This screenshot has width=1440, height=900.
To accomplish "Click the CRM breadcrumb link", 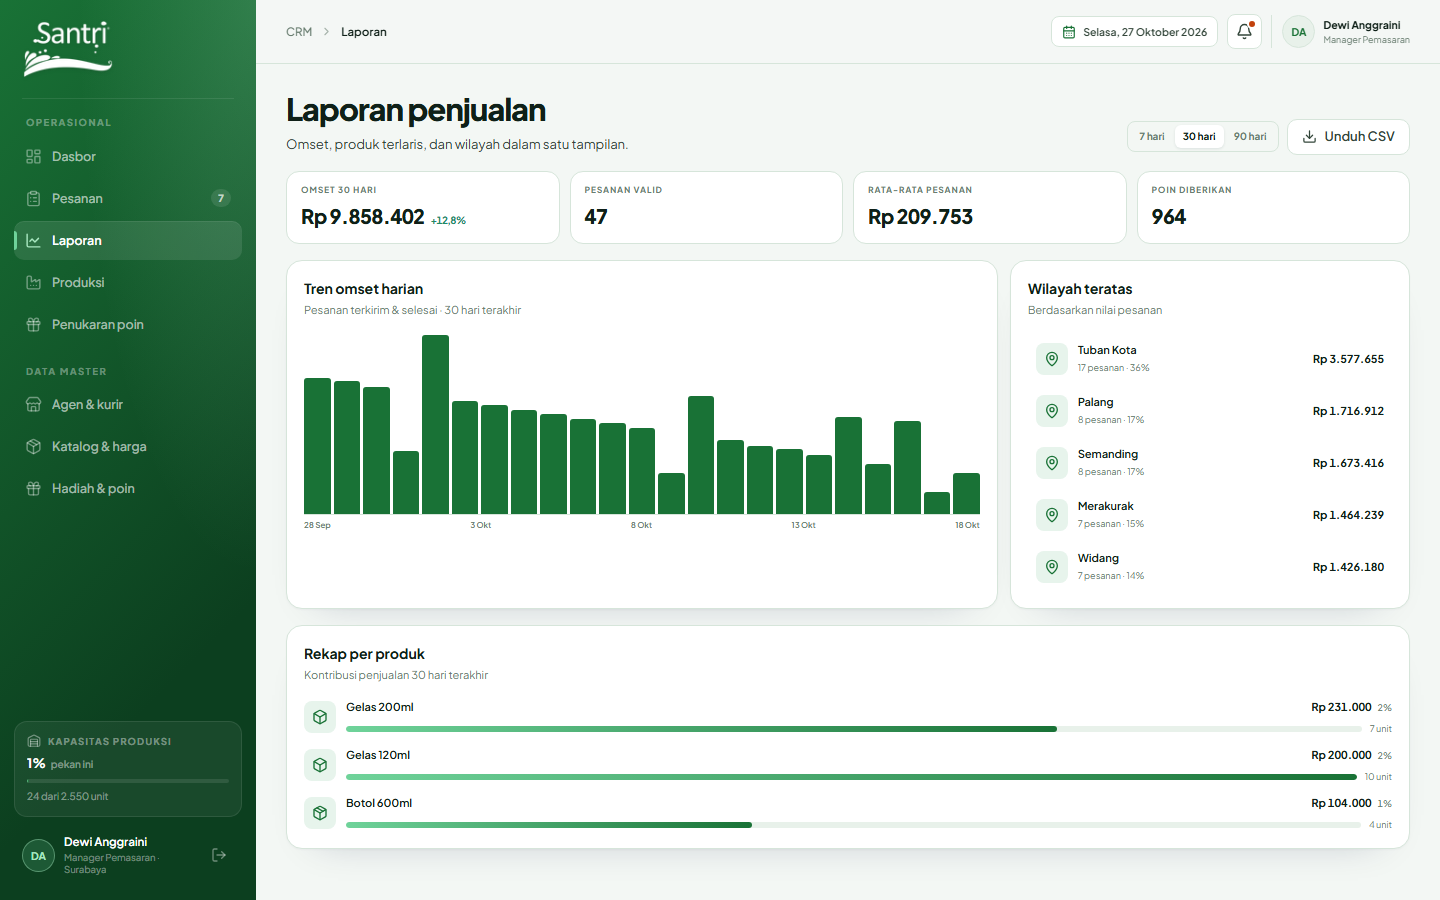I will (299, 32).
